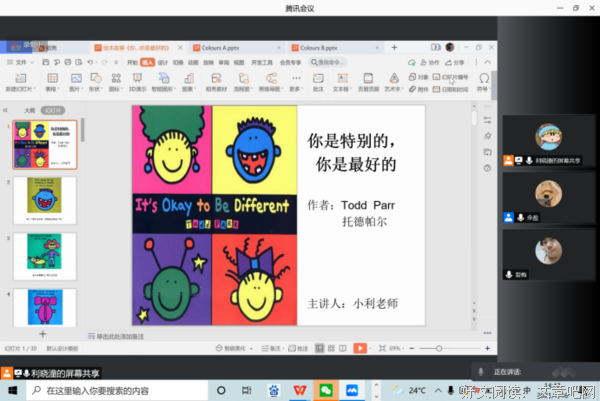
Task: Toggle the Notes (备注) pane button
Action: coord(271,348)
